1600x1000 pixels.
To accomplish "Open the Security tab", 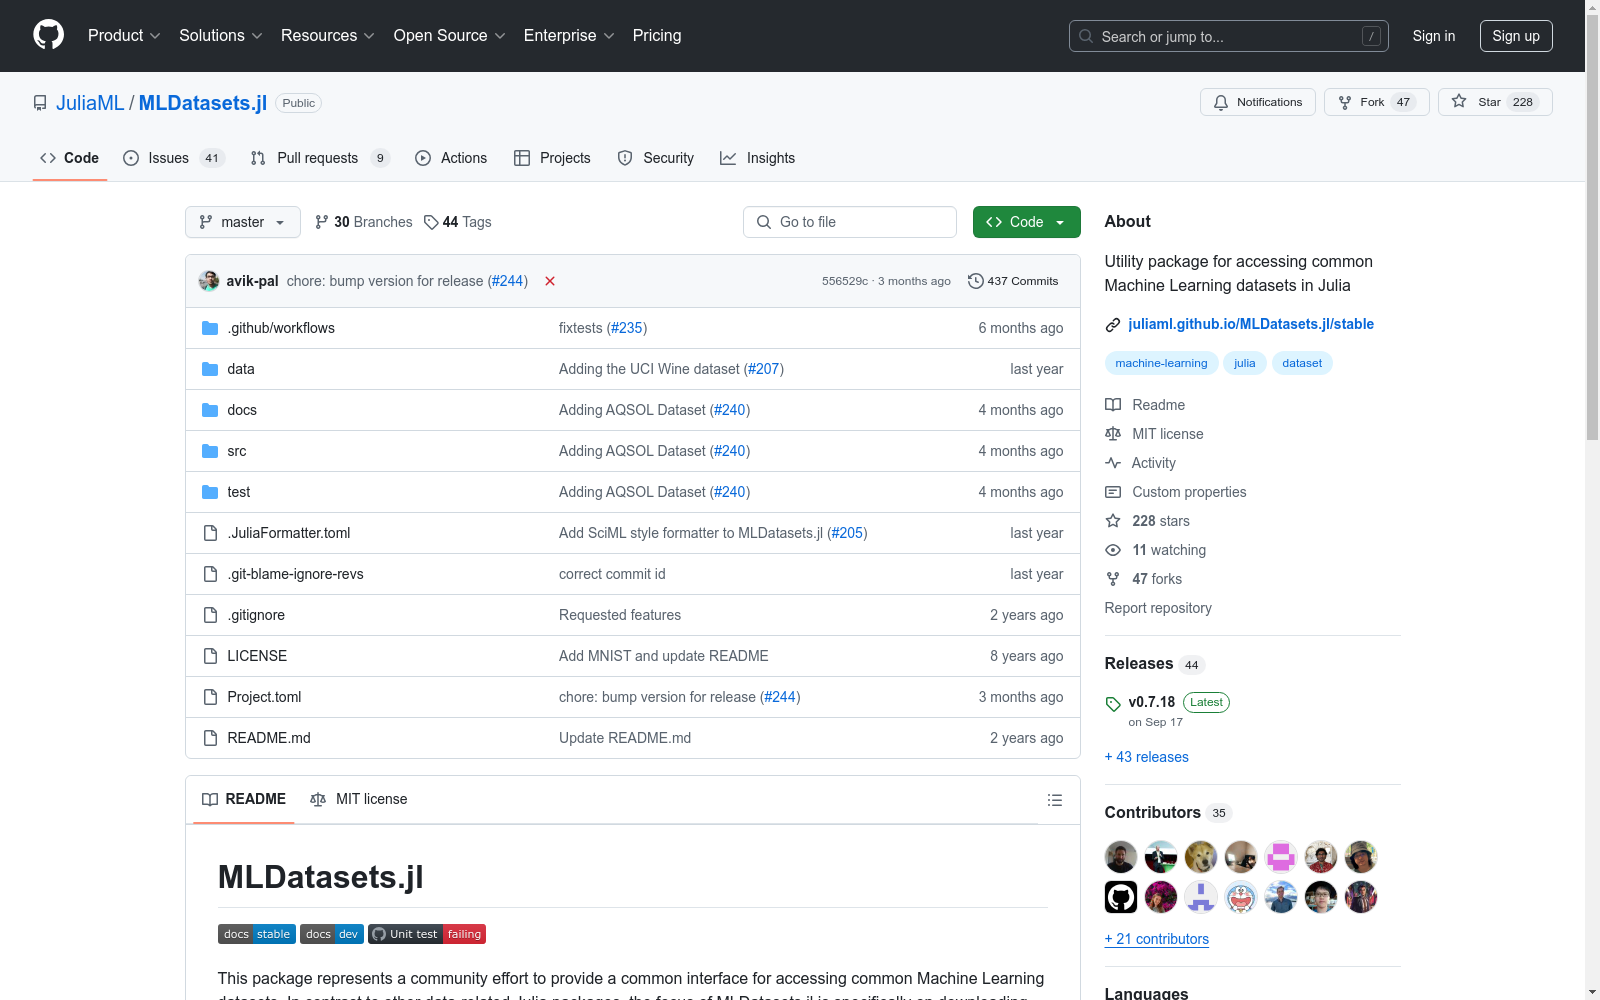I will pos(656,158).
